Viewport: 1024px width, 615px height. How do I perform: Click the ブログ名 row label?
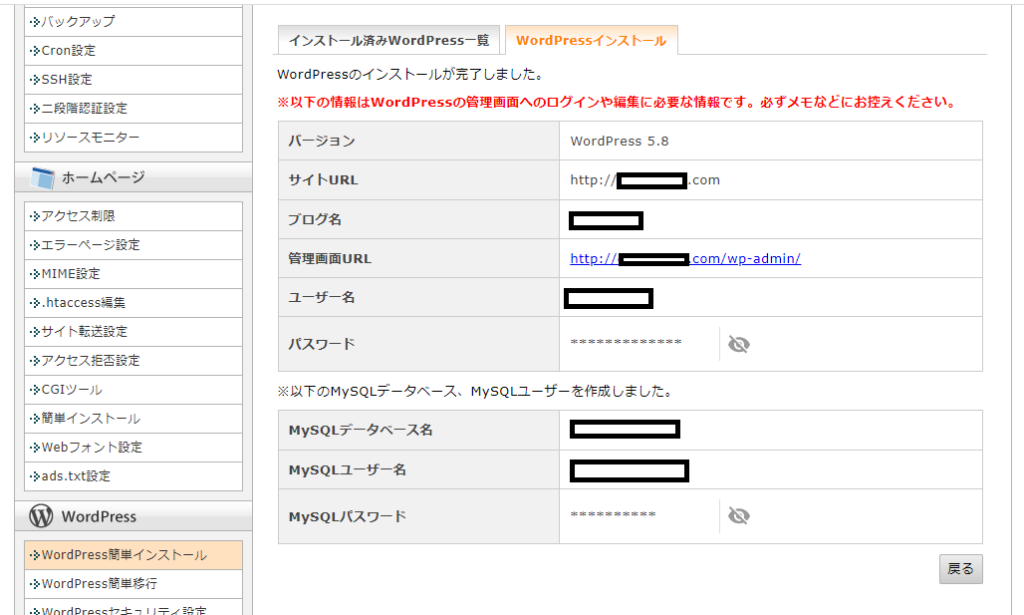click(x=315, y=219)
